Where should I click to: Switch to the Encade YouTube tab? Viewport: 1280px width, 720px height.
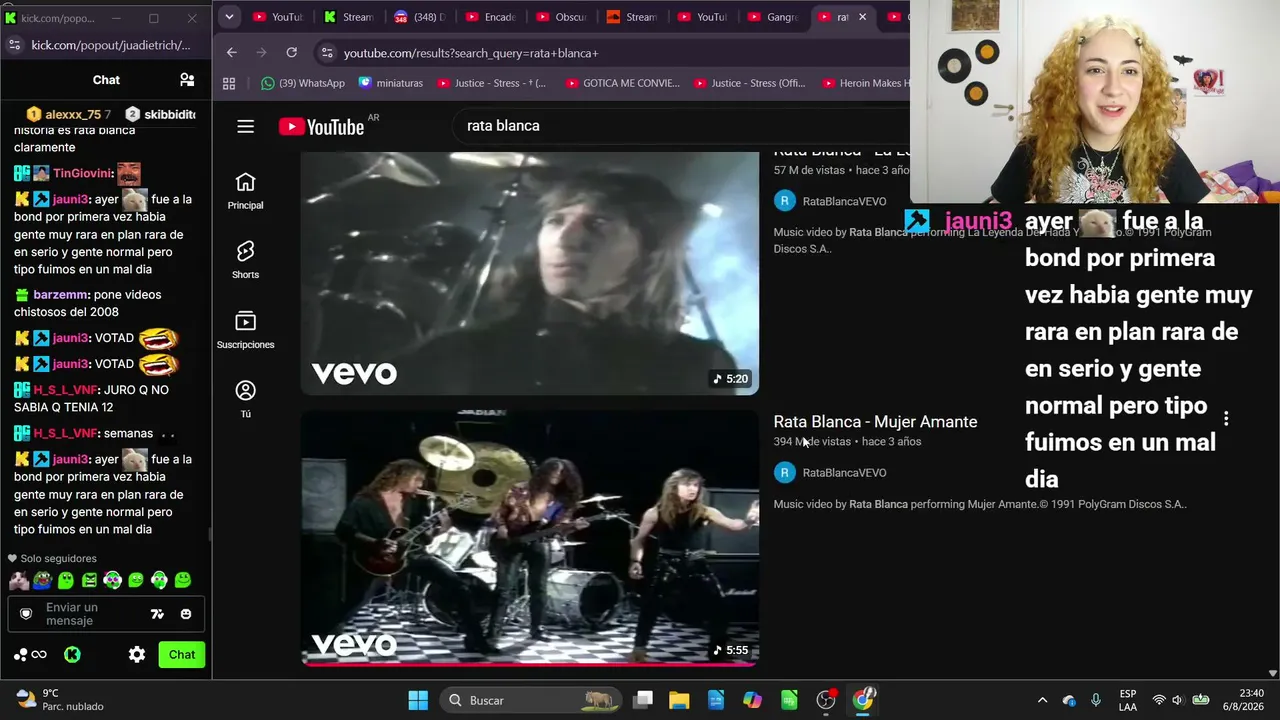pyautogui.click(x=491, y=17)
